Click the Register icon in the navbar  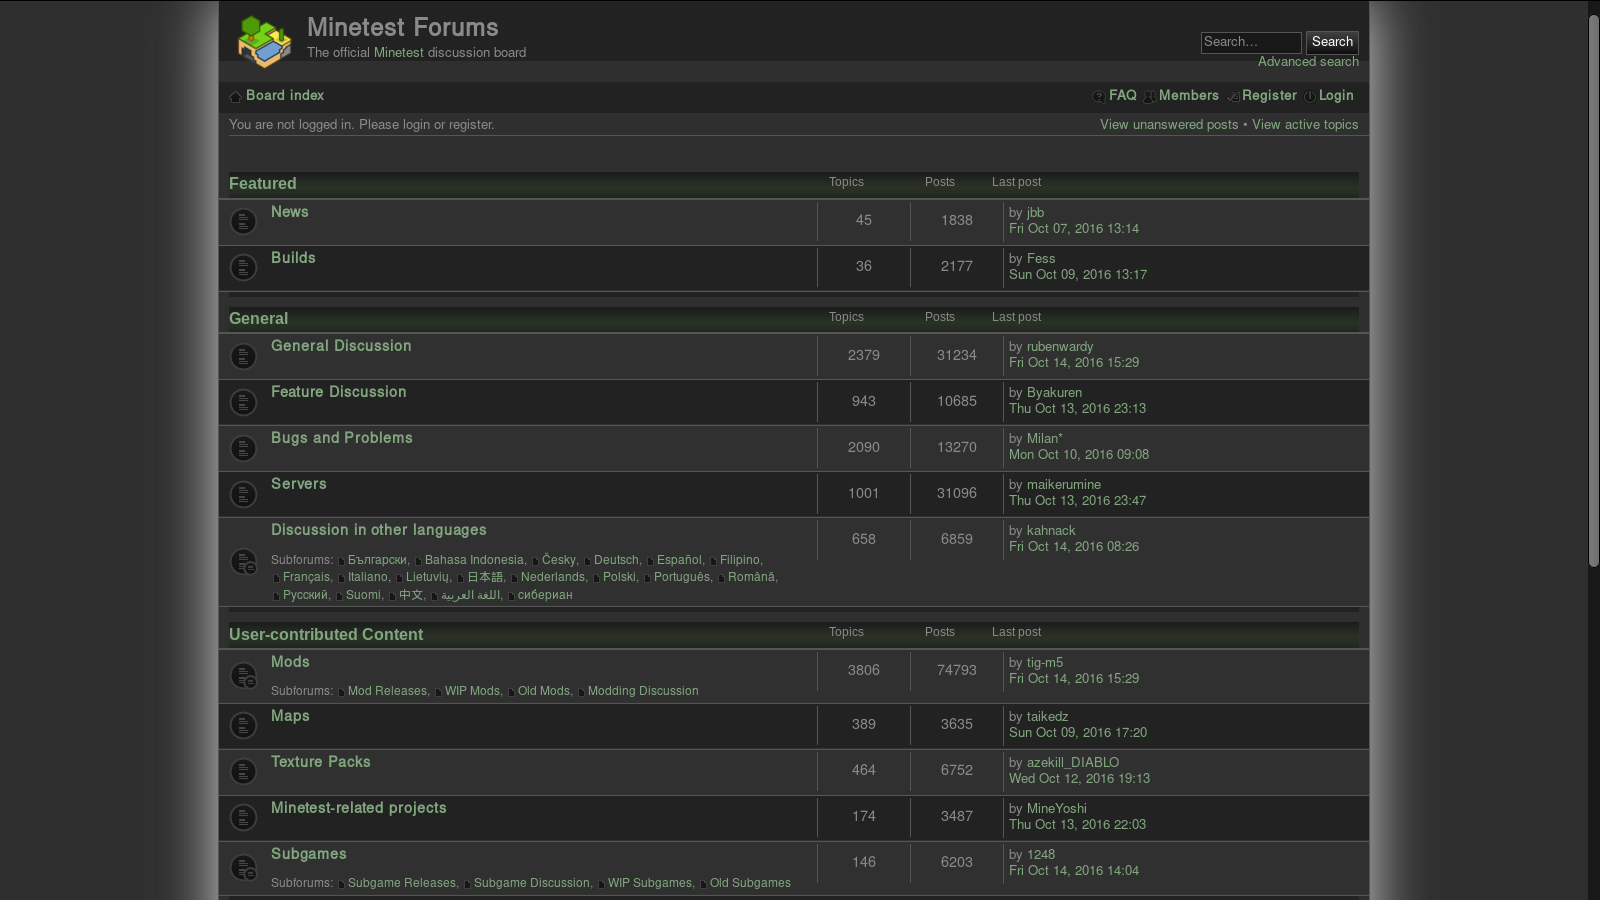coord(1233,96)
